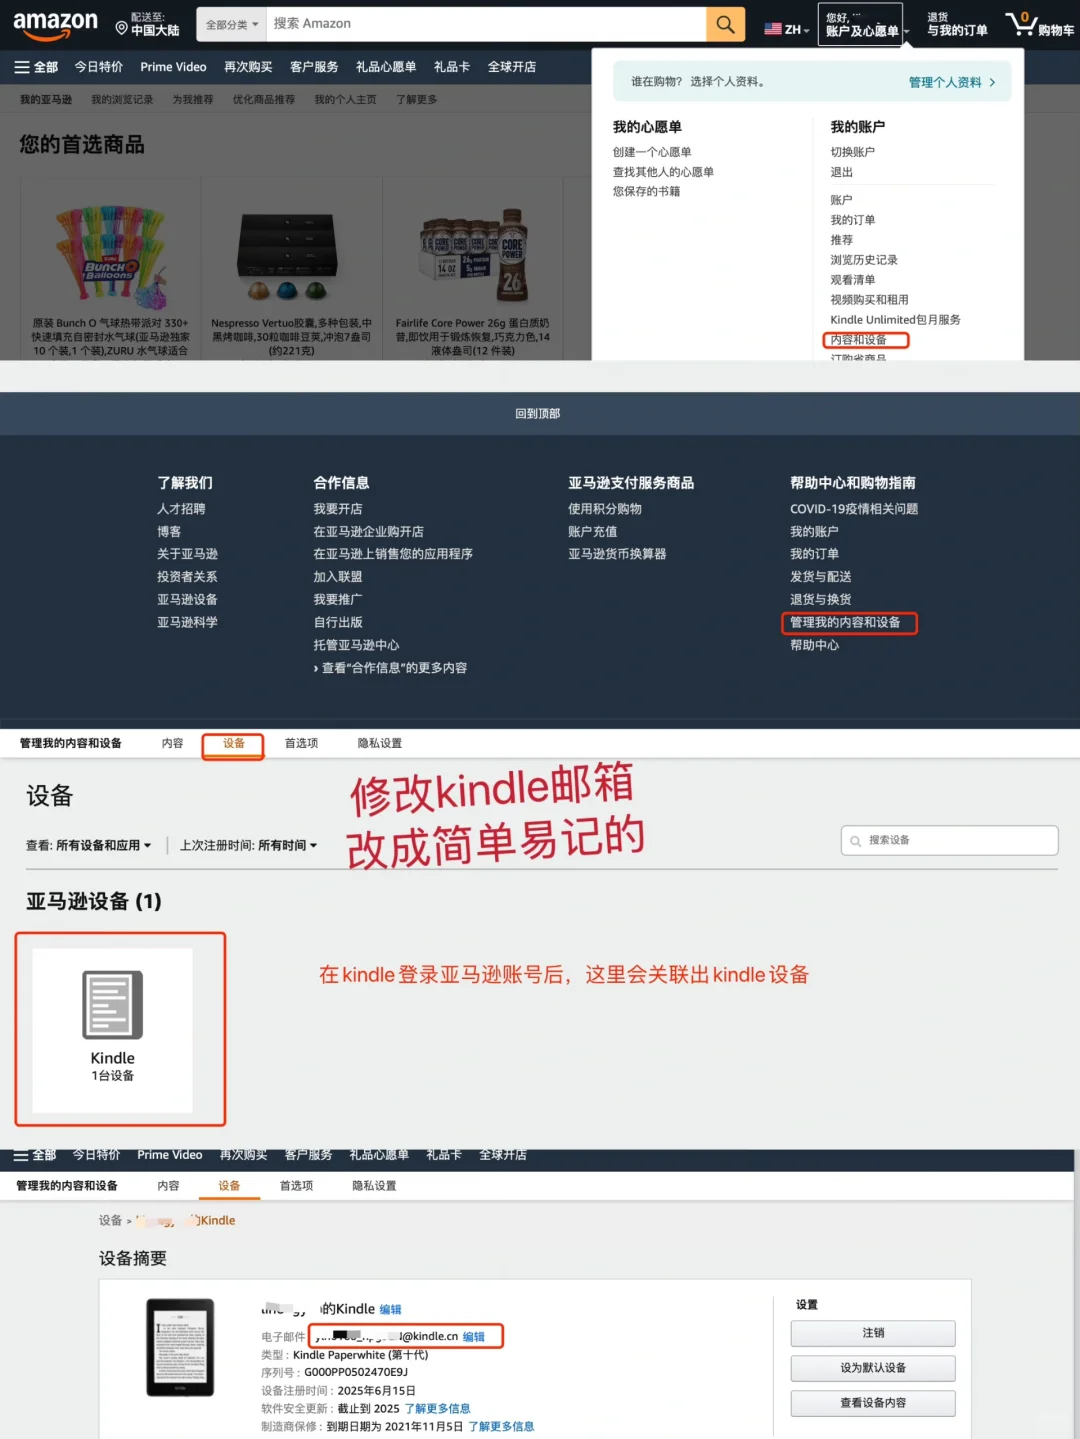Click 回到顶部 back-to-top bar
Screen dimensions: 1080x1439
538,413
